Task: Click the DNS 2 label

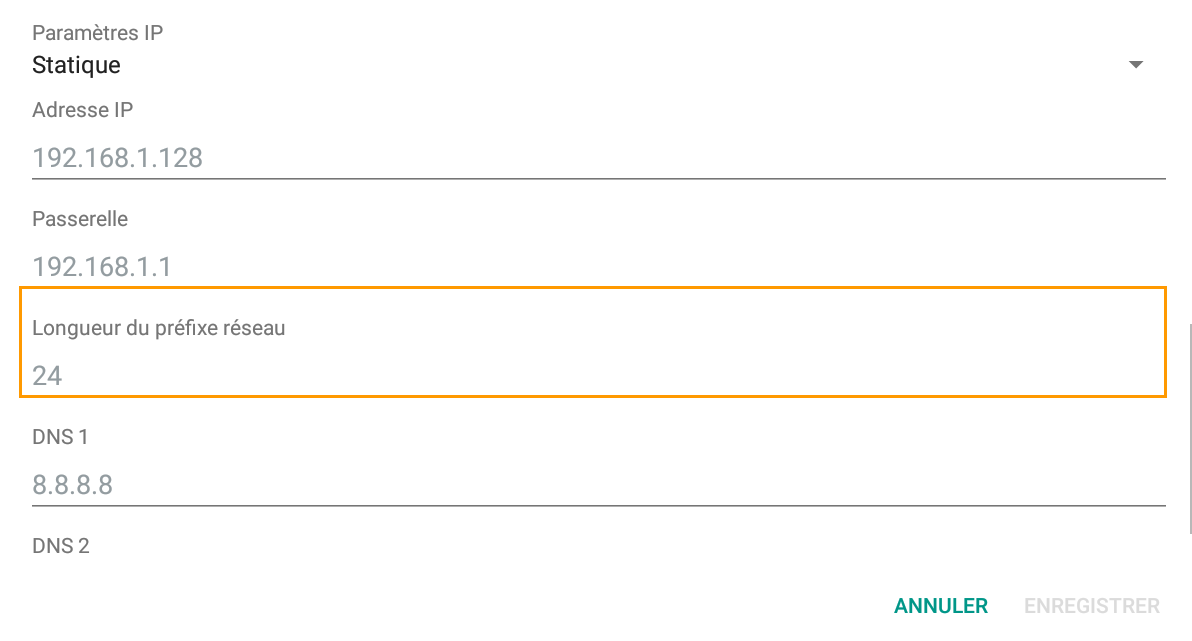Action: pos(60,545)
